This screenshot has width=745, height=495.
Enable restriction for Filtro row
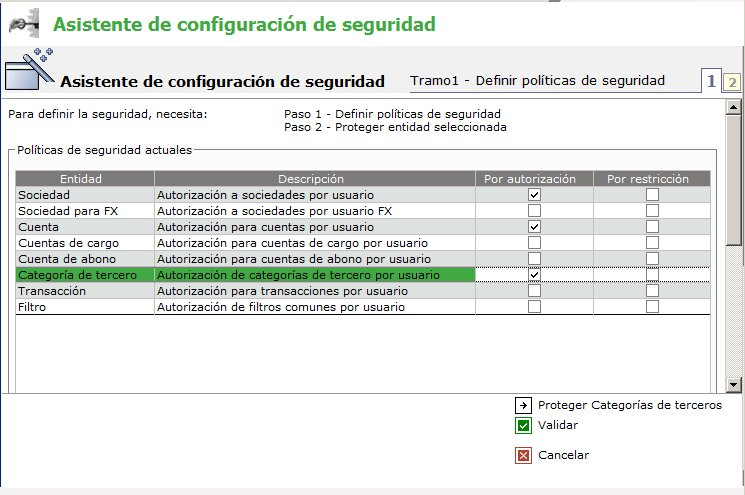[x=652, y=307]
